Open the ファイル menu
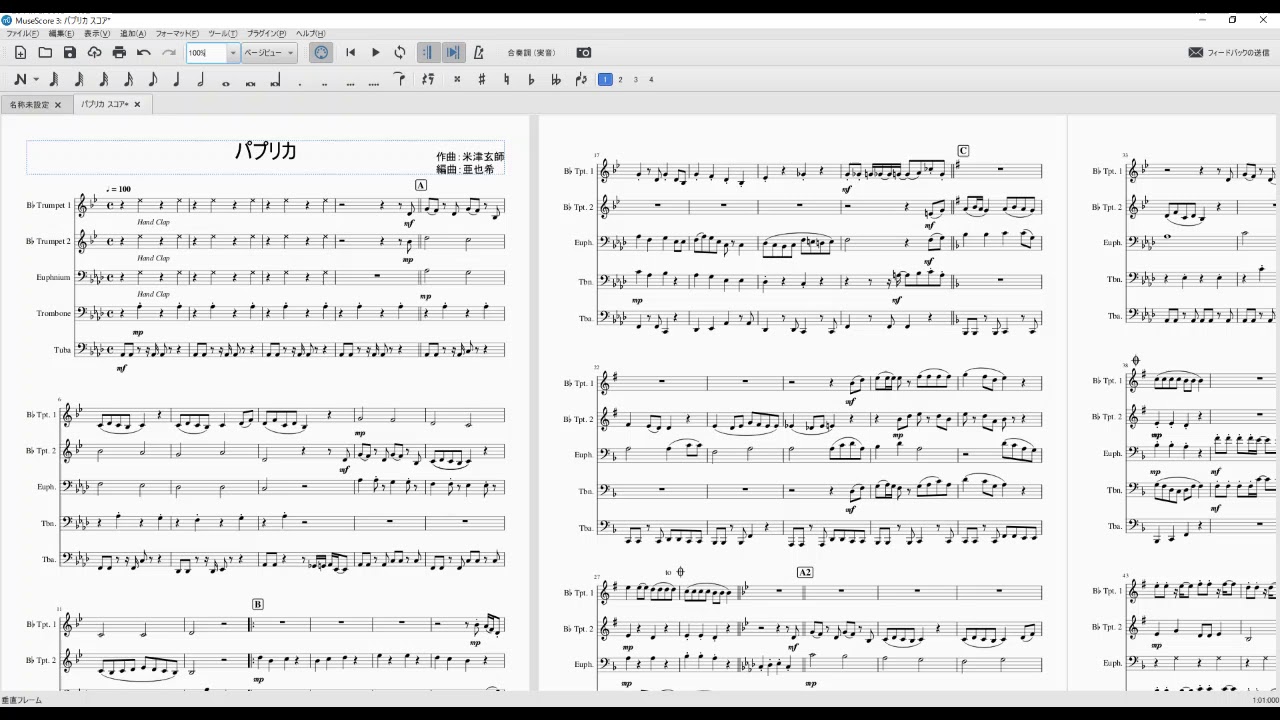This screenshot has height=720, width=1280. 22,34
